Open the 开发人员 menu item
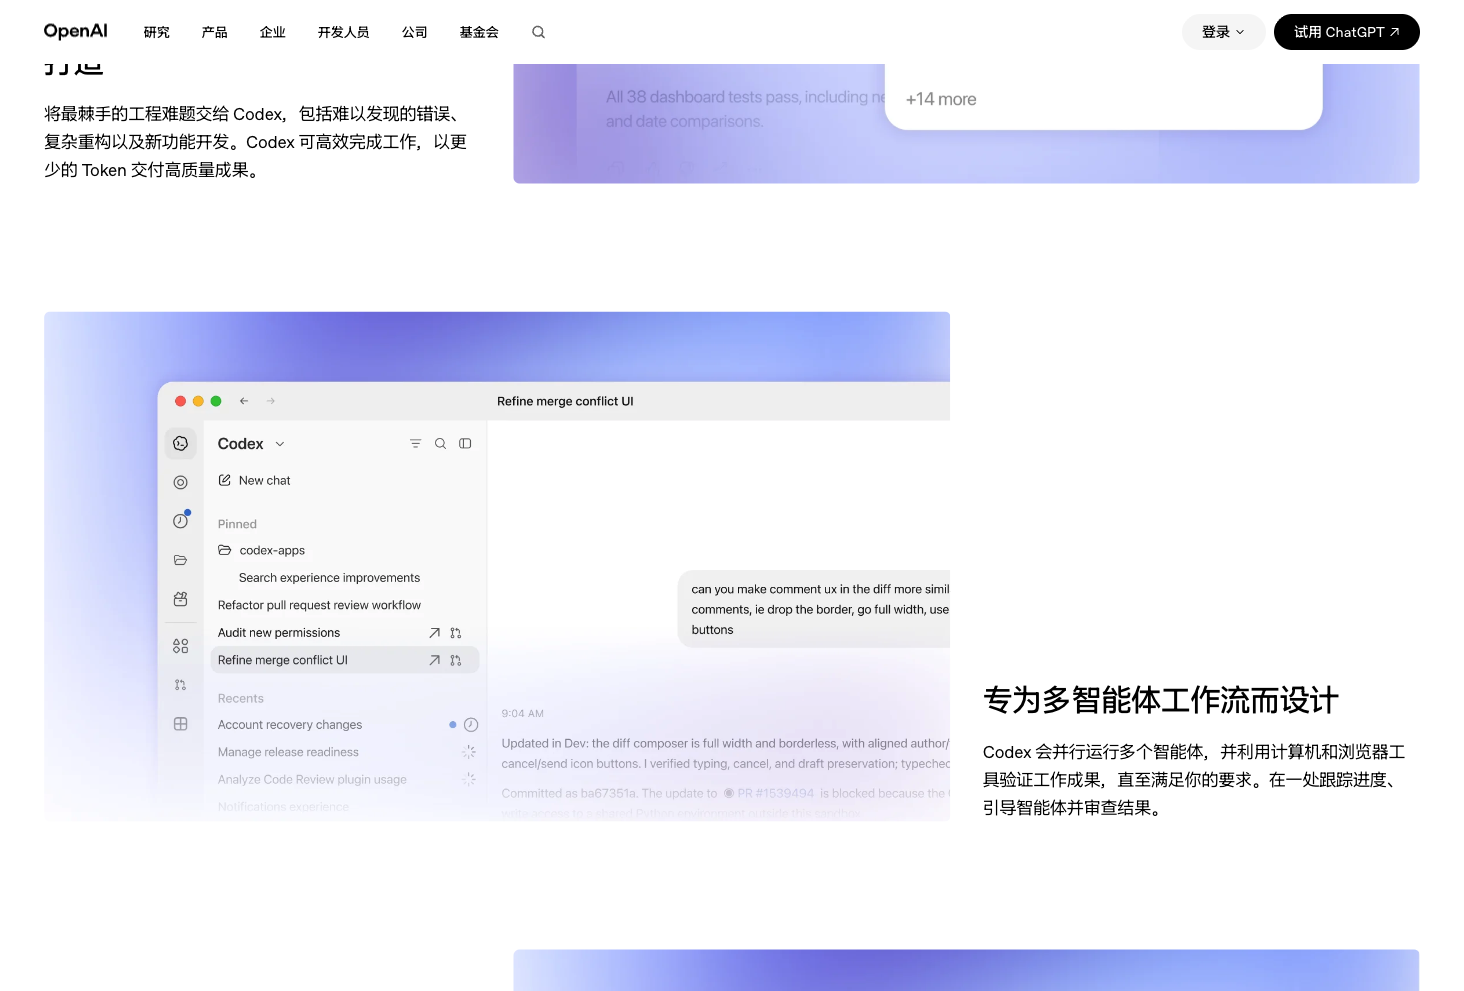 pos(344,32)
